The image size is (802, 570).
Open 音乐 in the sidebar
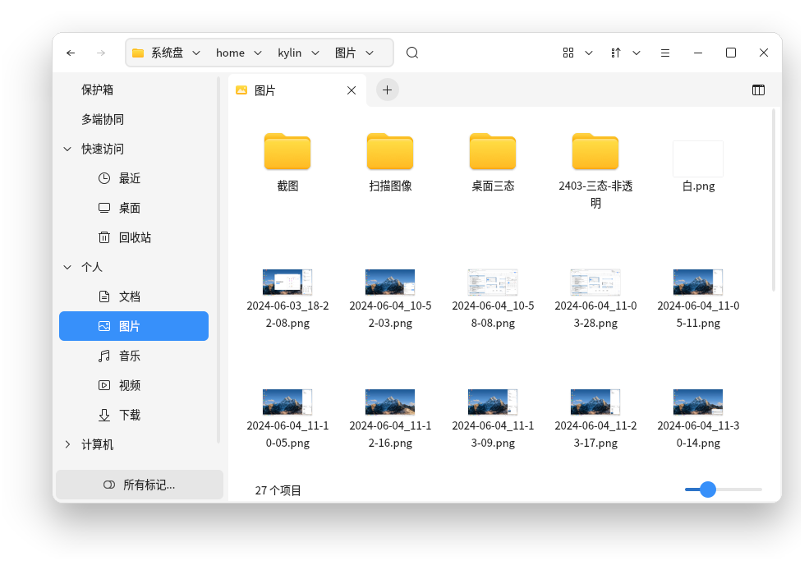click(133, 356)
